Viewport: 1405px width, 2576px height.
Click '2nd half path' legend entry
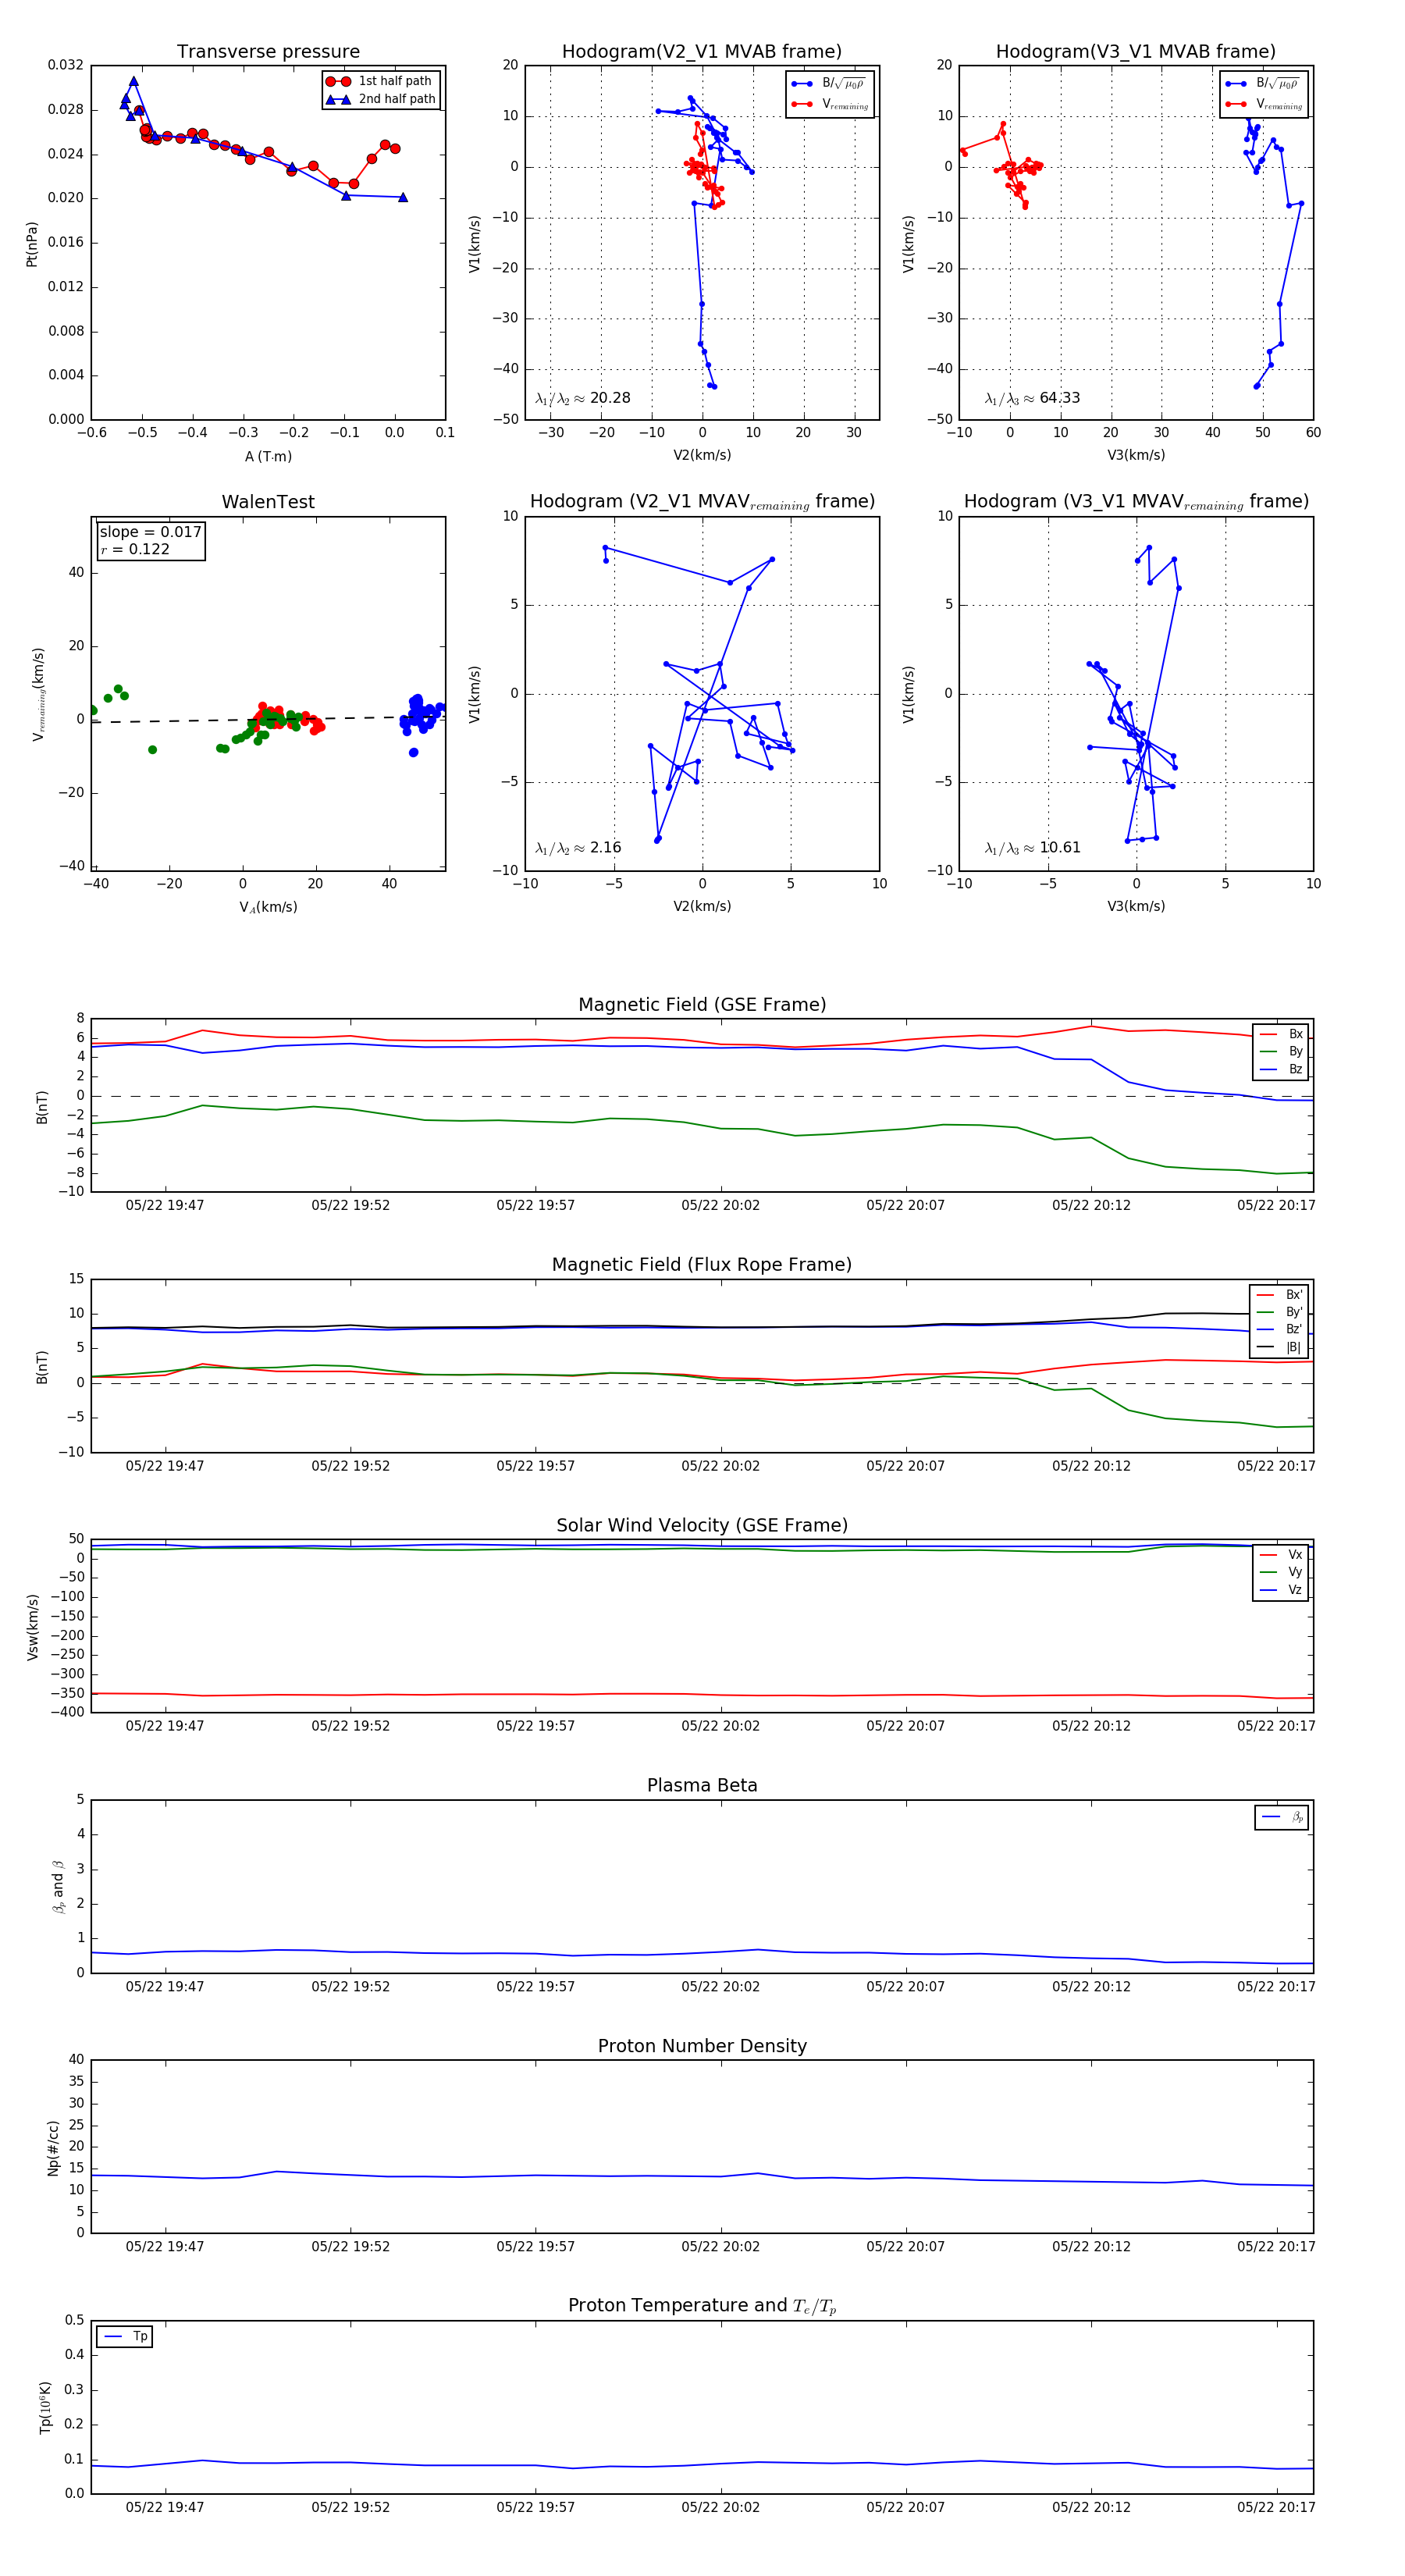coord(381,99)
